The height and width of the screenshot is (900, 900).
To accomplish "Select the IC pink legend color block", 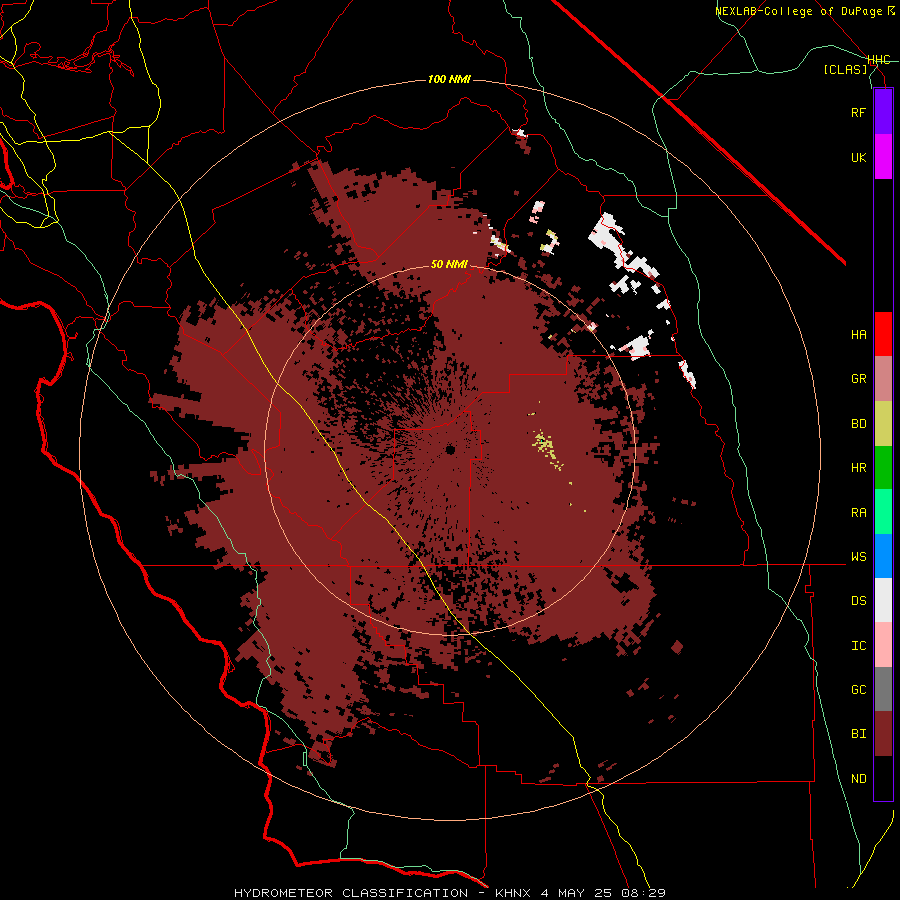I will [883, 645].
